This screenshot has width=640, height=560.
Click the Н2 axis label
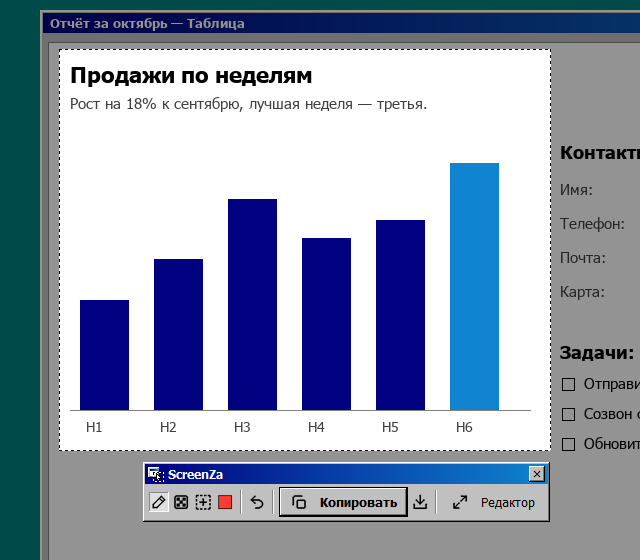click(x=168, y=427)
